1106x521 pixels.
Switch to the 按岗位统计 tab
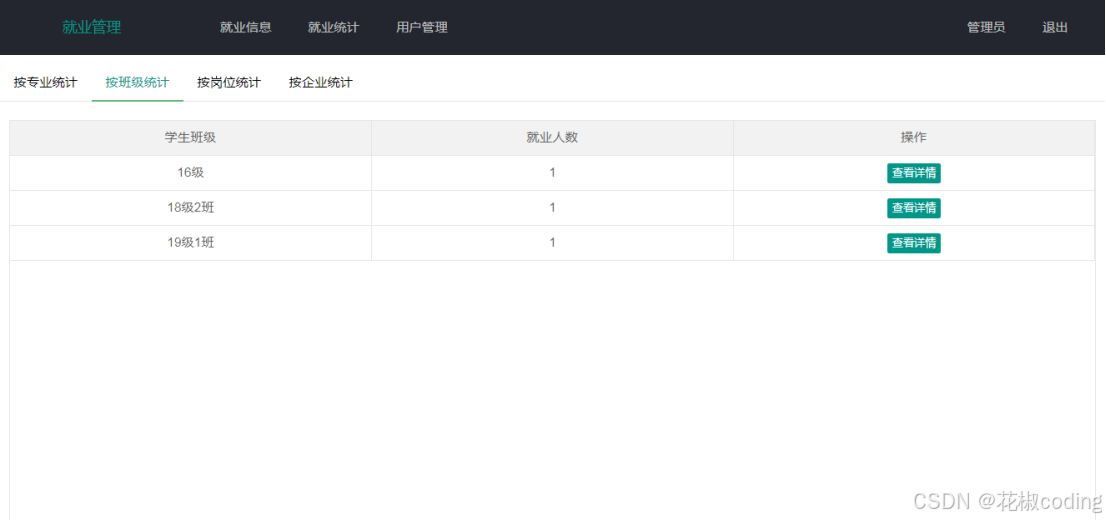point(229,82)
